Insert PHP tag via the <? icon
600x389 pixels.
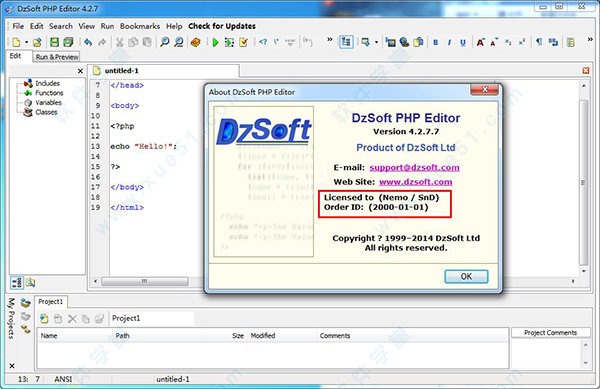coord(263,42)
